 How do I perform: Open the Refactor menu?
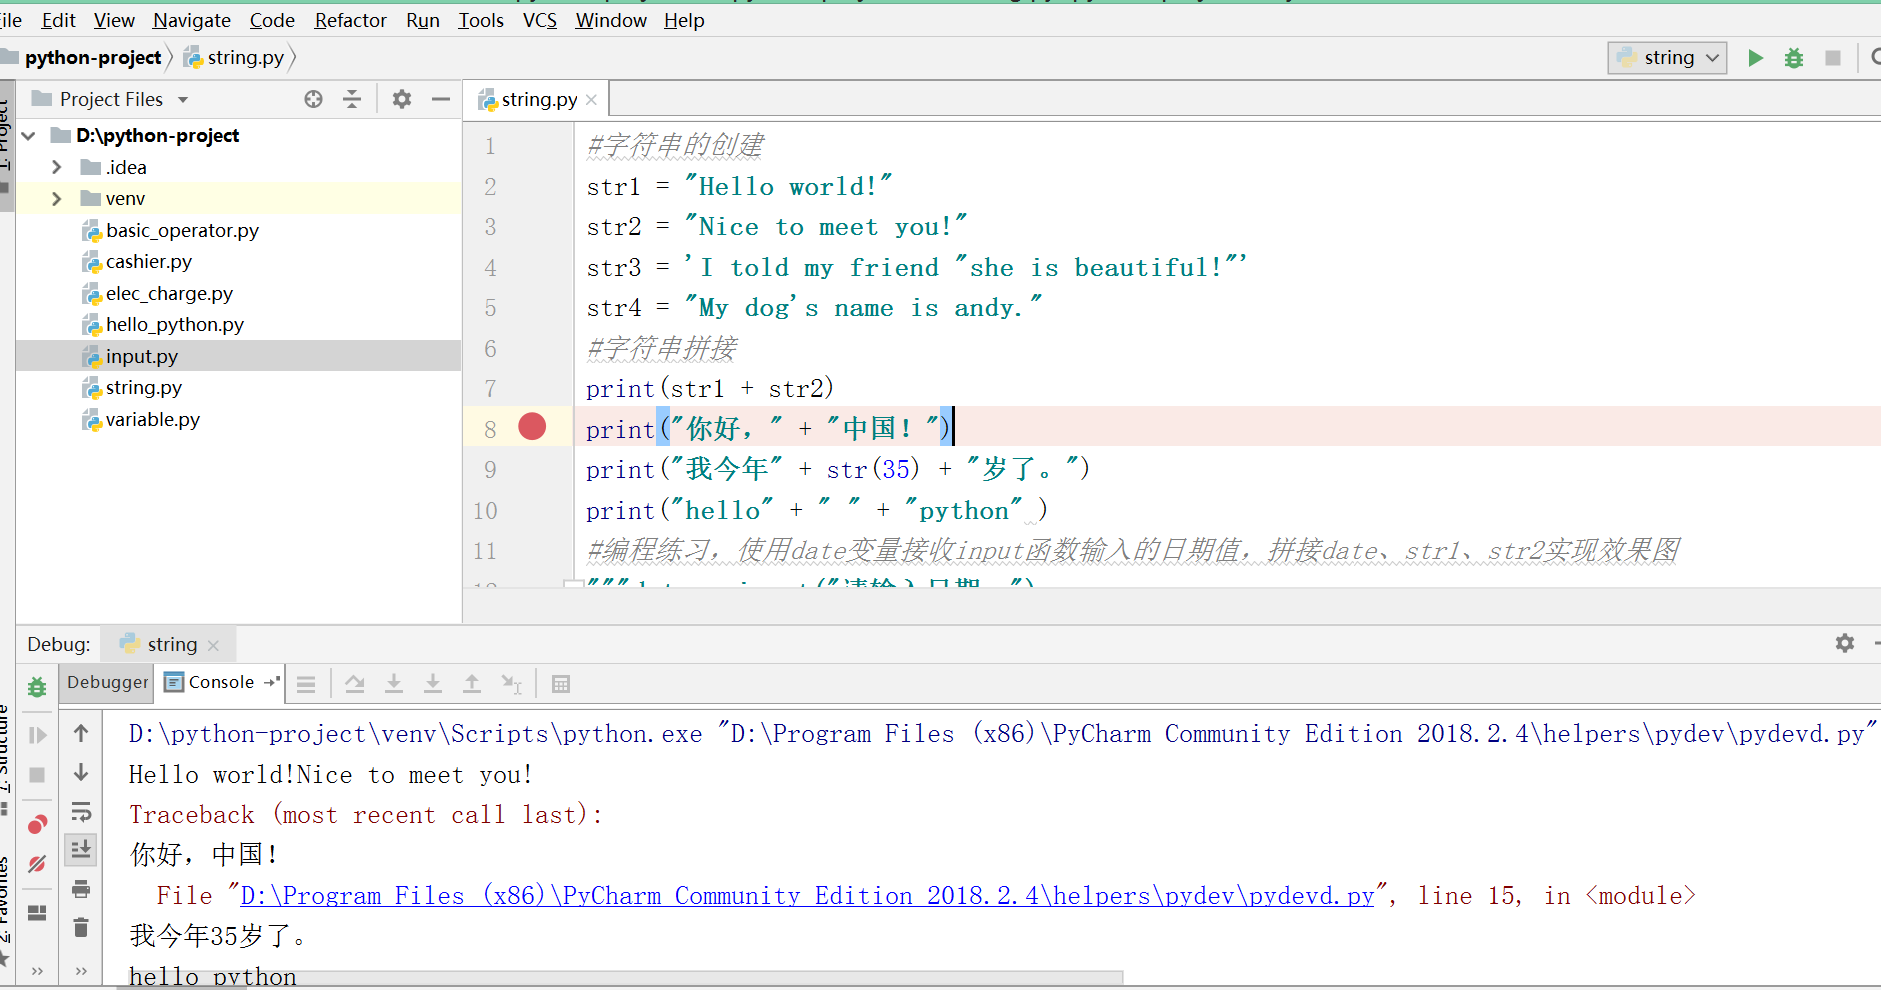click(350, 20)
